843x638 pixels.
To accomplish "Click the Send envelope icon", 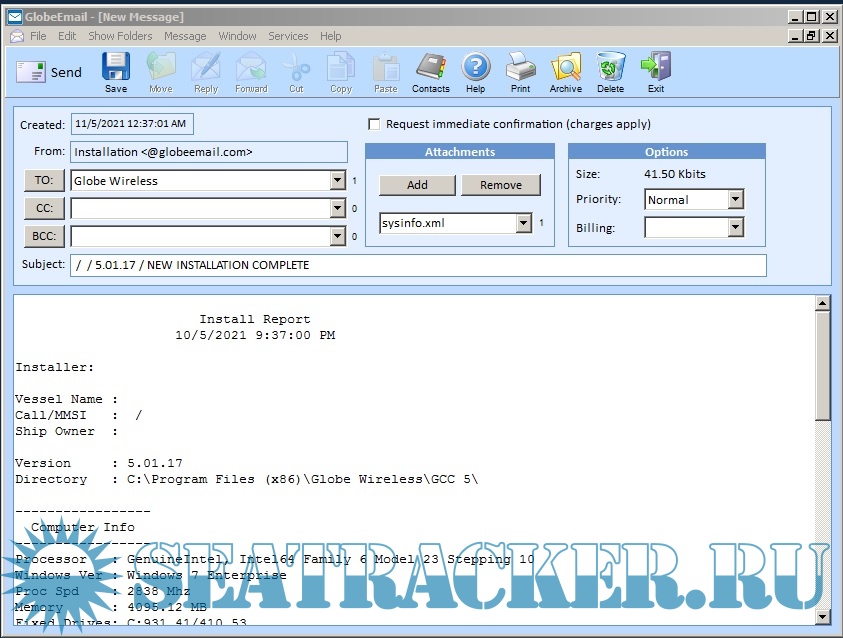I will [x=30, y=72].
